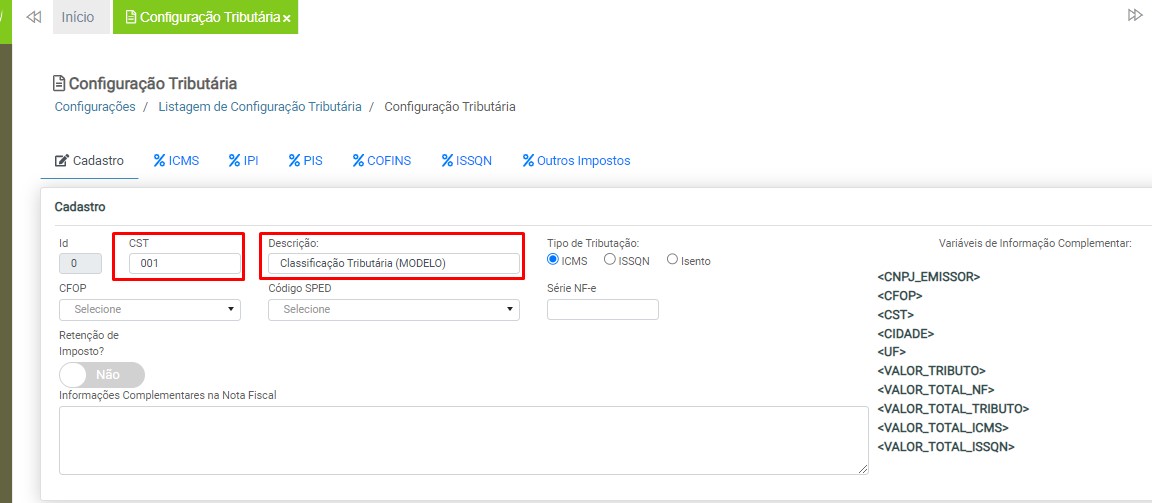Screen dimensions: 1152x503
Task: Open the ISSQN tab
Action: 467,160
